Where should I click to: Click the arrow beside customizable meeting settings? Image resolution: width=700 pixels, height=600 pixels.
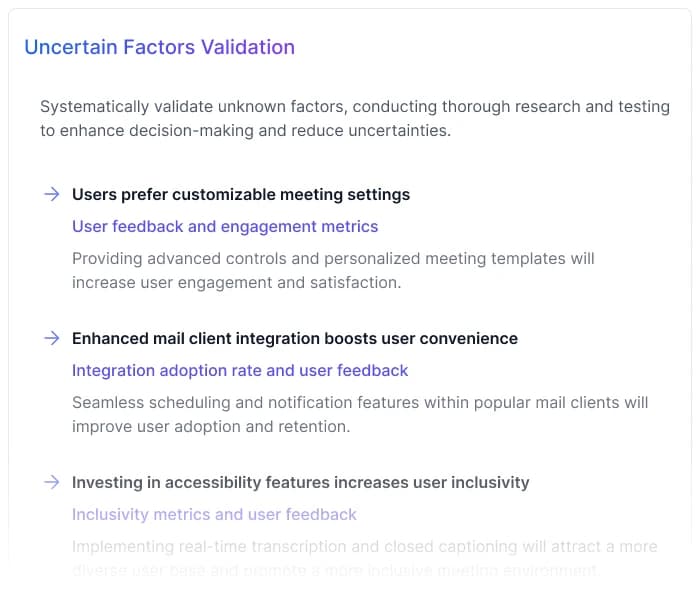(x=51, y=194)
